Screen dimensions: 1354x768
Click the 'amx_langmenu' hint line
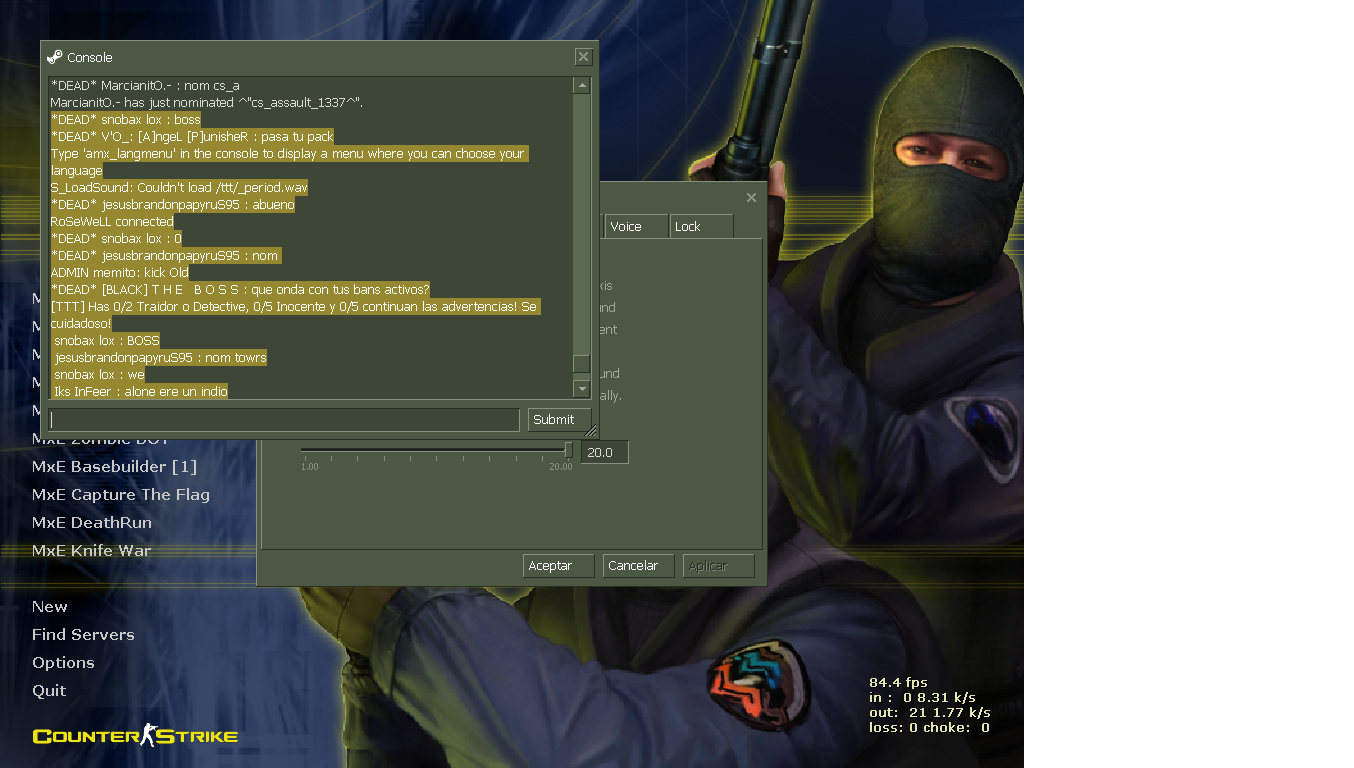(288, 162)
